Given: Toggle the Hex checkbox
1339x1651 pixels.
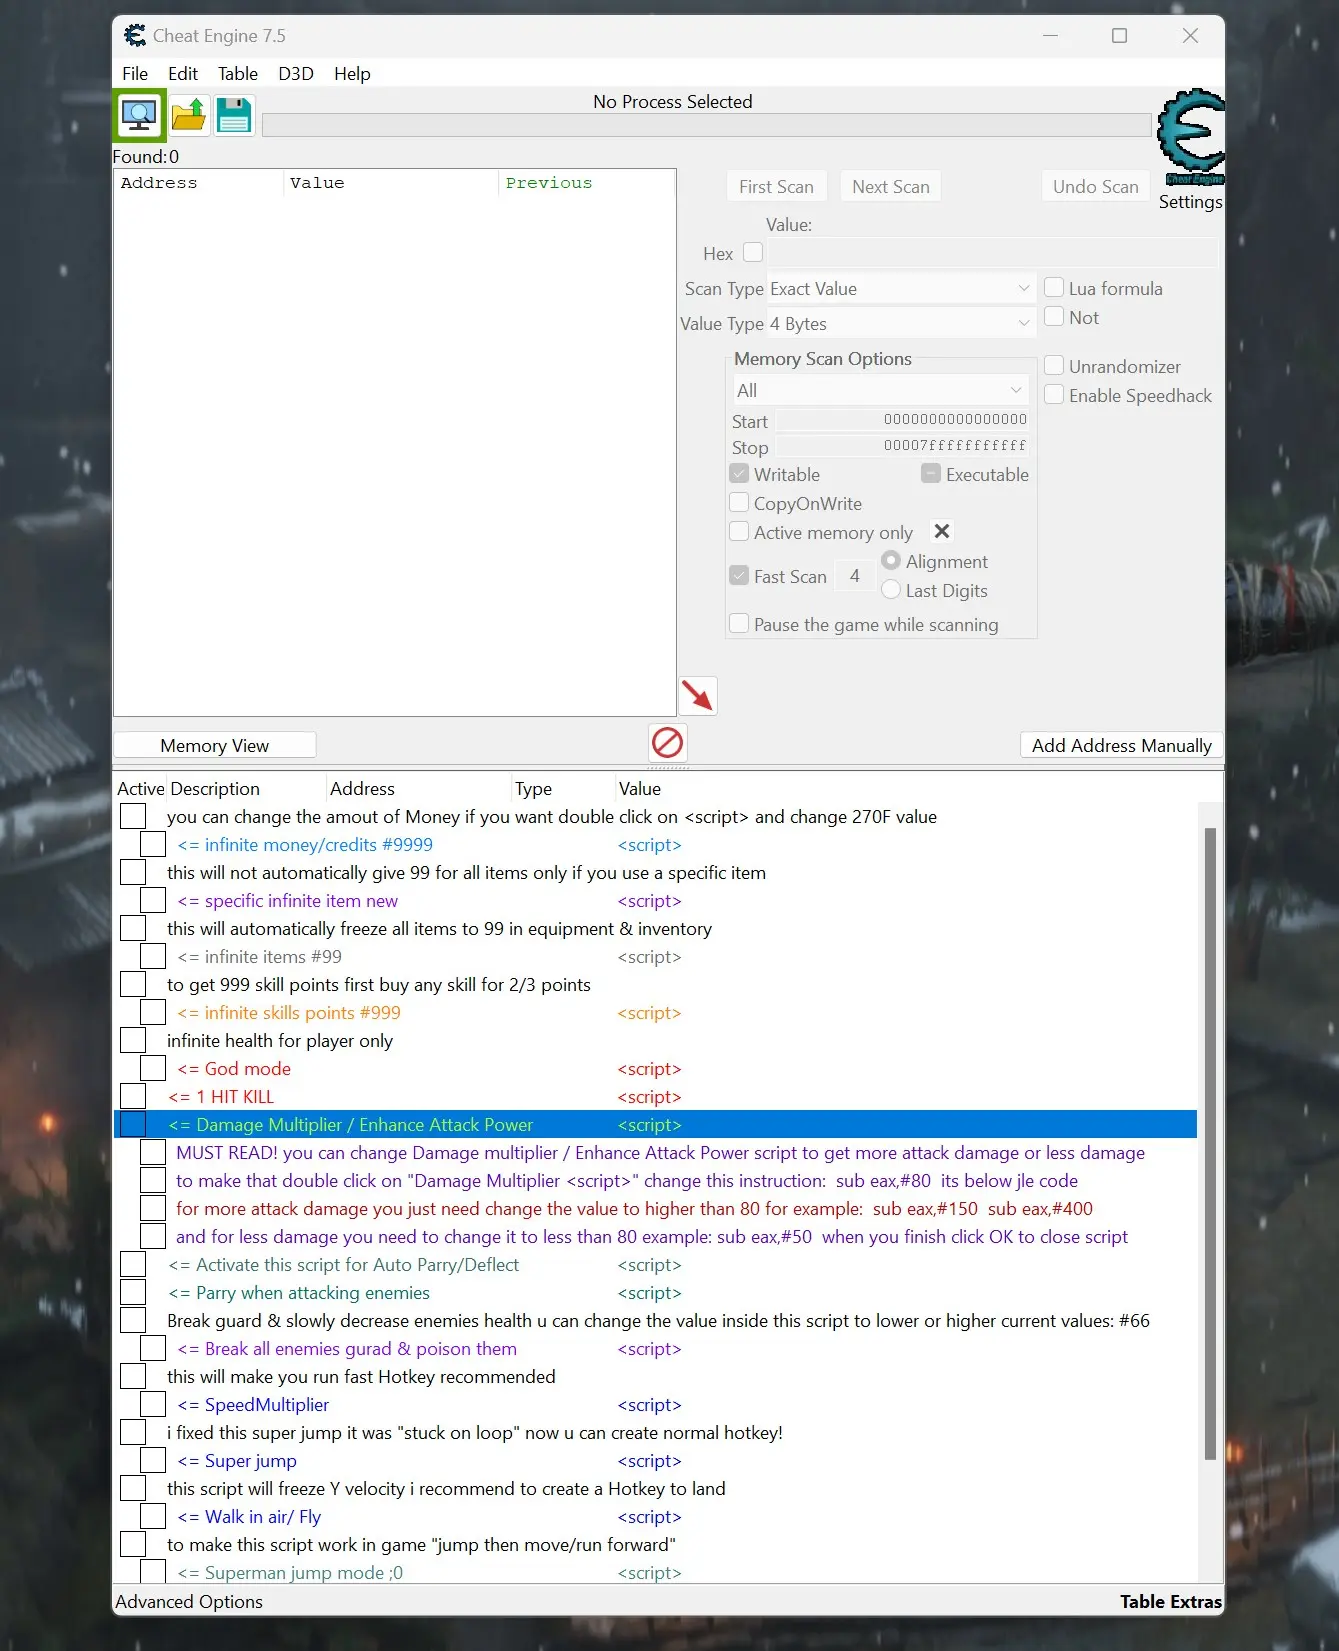Looking at the screenshot, I should coord(753,253).
